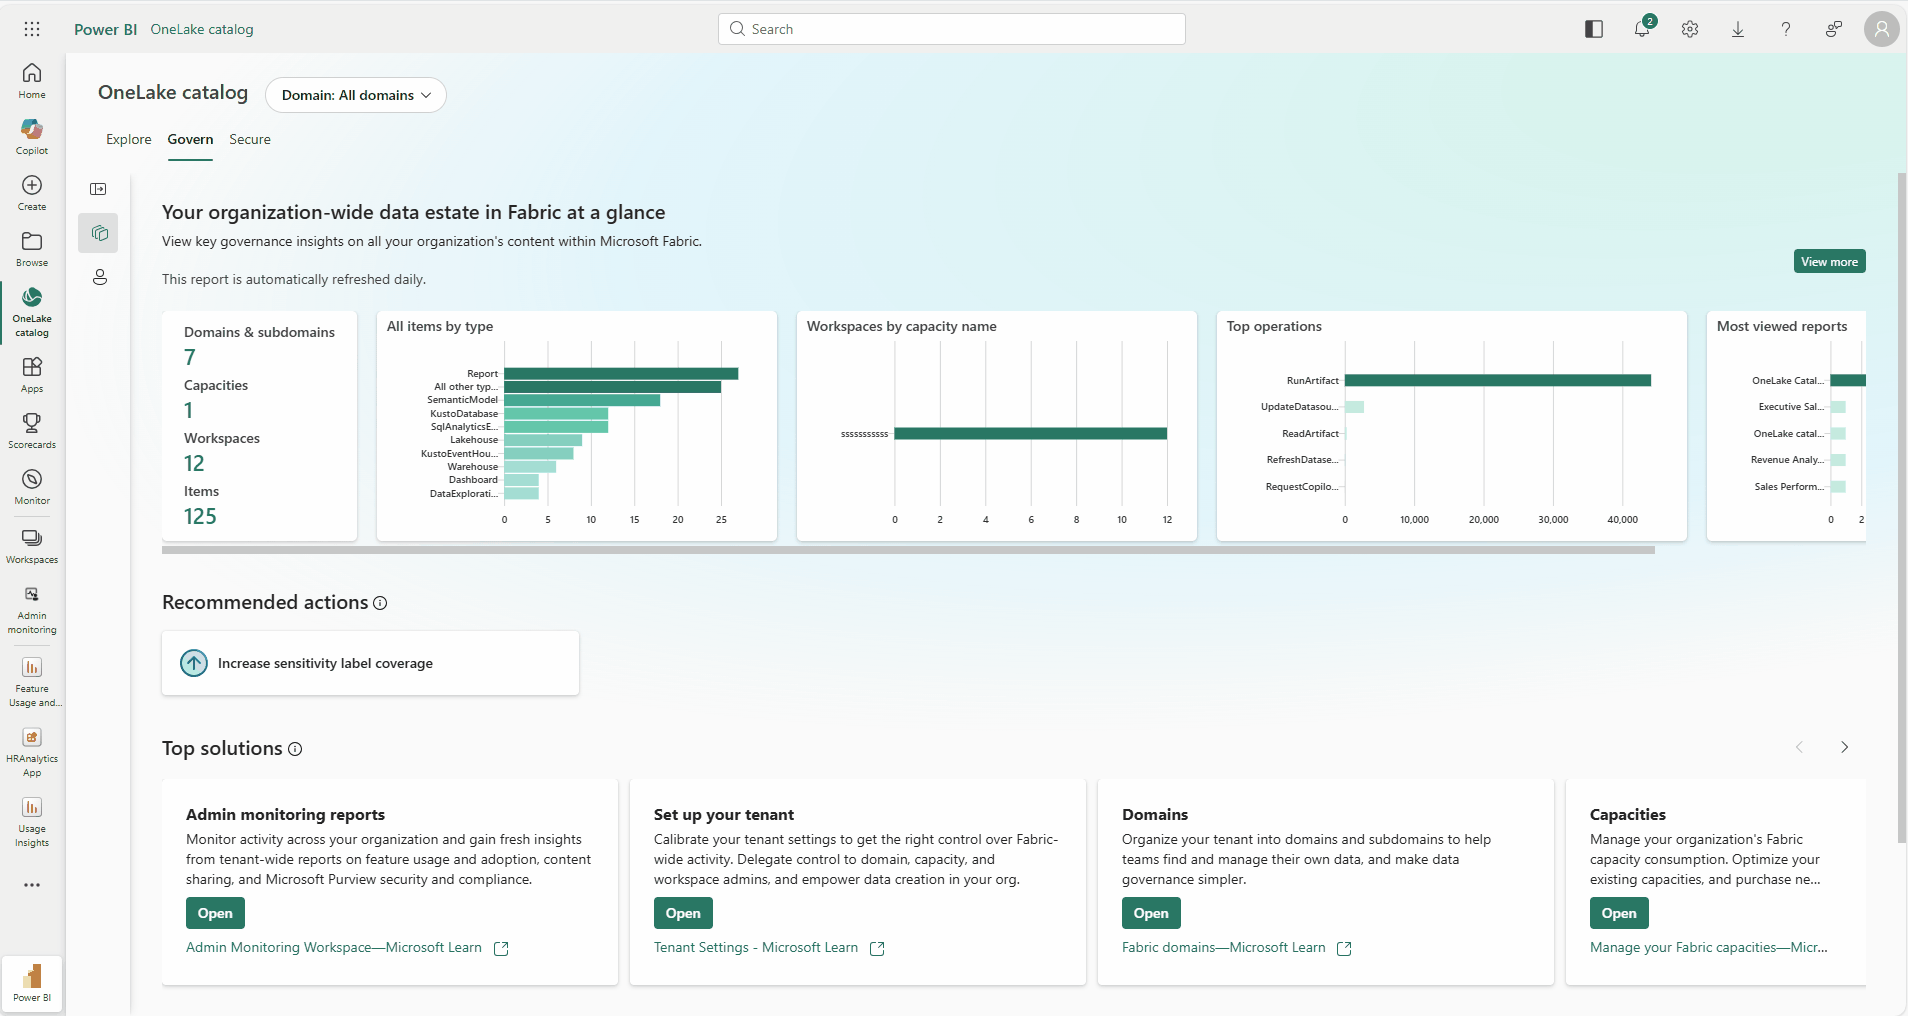Open Scorecards from the sidebar
The image size is (1908, 1016).
point(32,428)
